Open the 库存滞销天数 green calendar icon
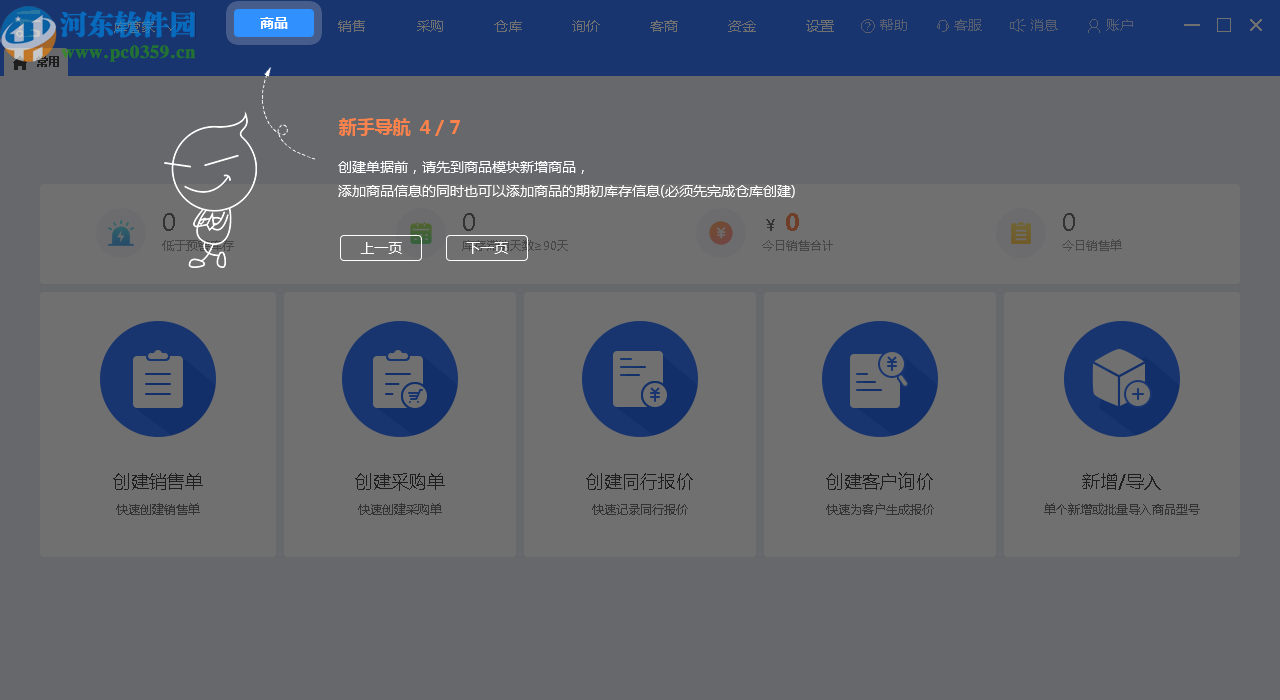Viewport: 1280px width, 700px height. [420, 234]
